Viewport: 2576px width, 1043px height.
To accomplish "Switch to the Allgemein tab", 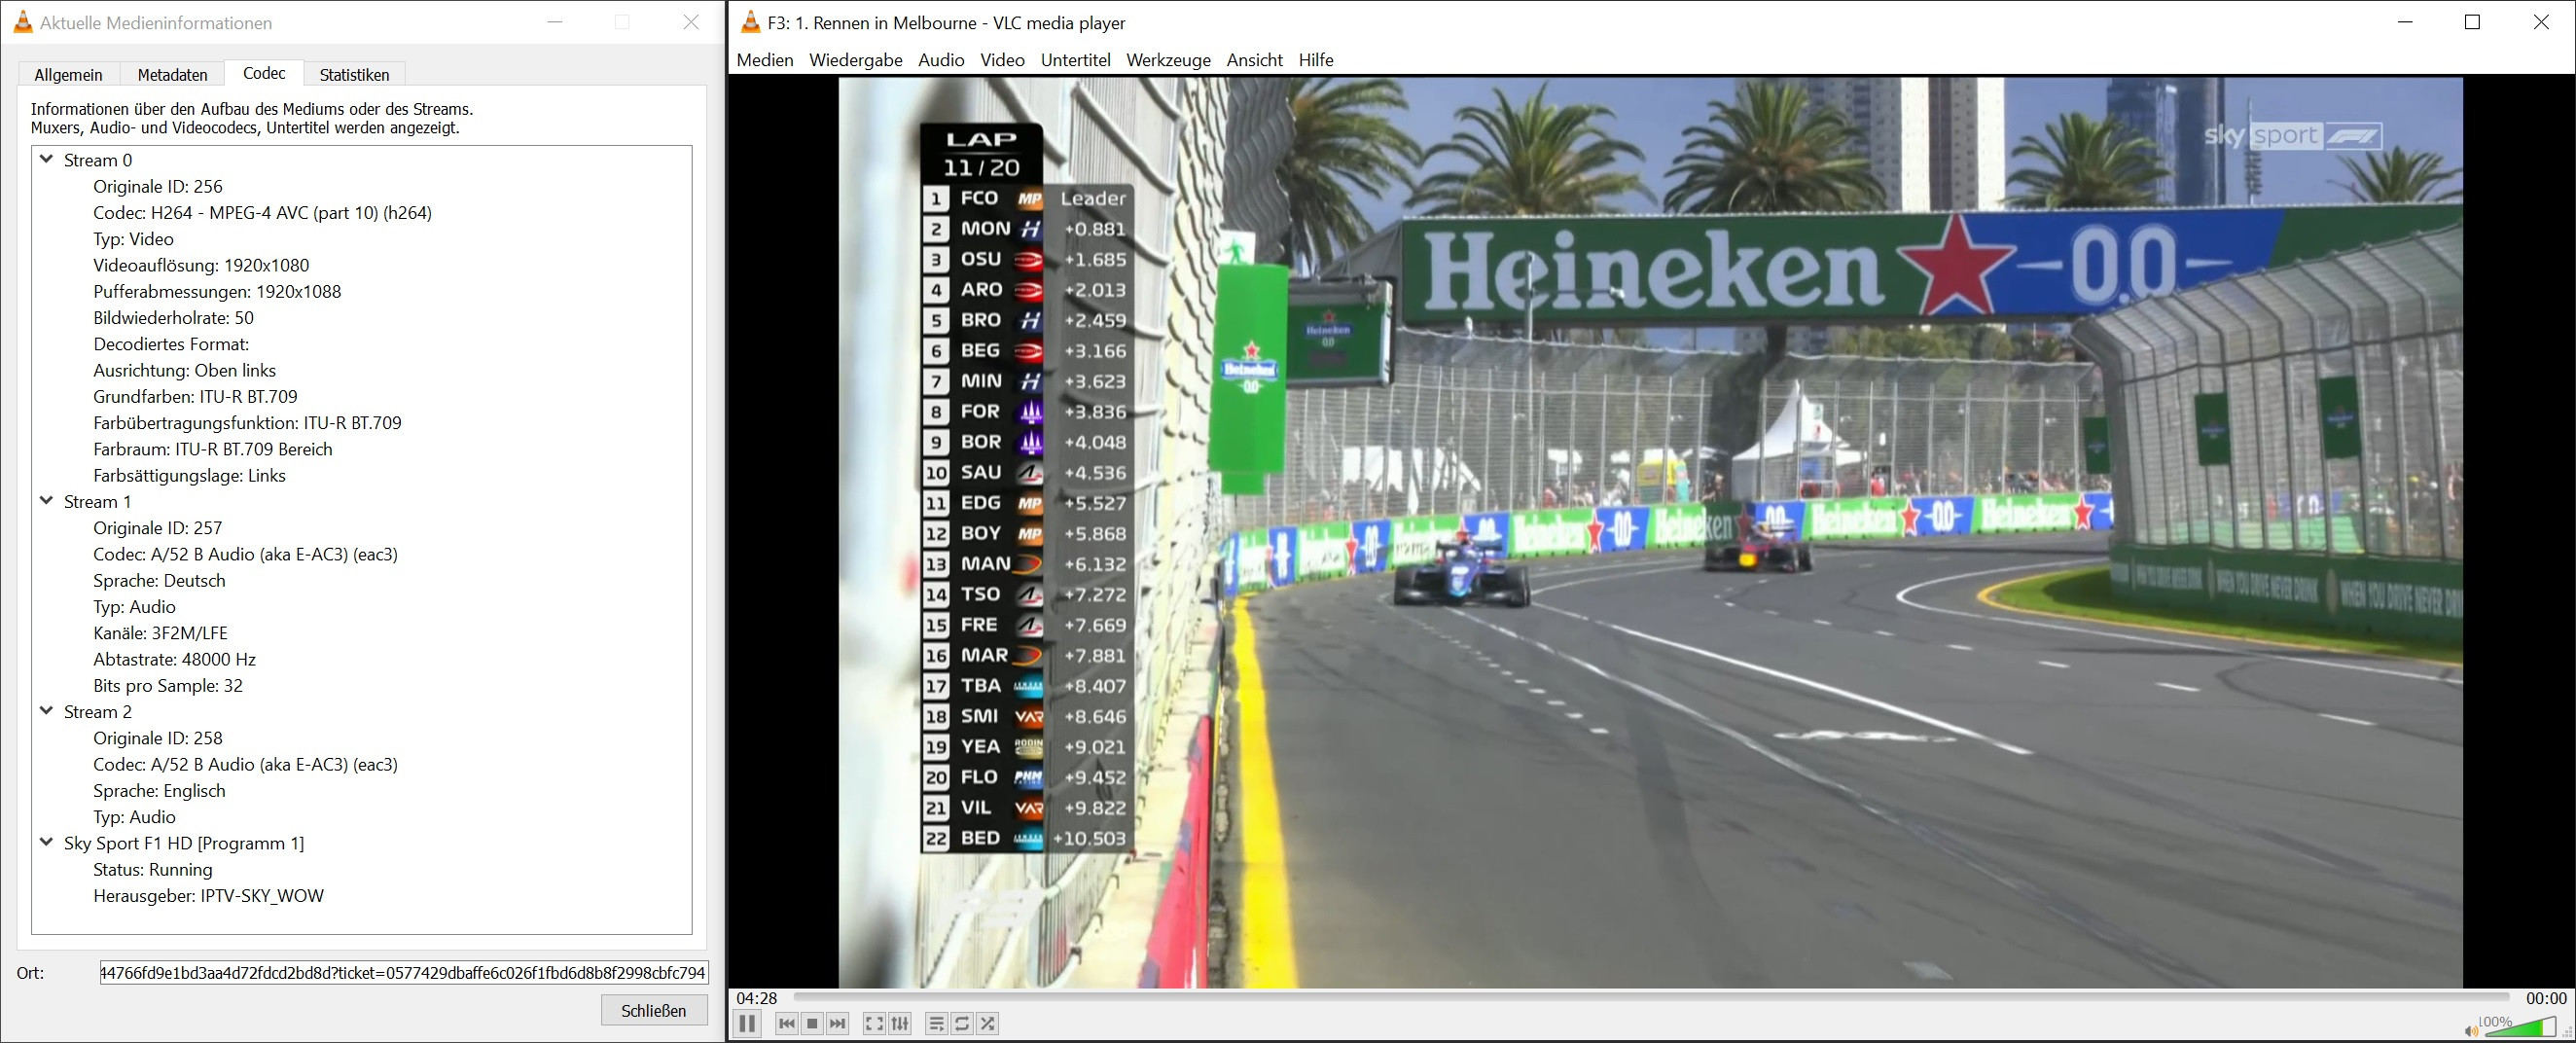I will click(68, 75).
